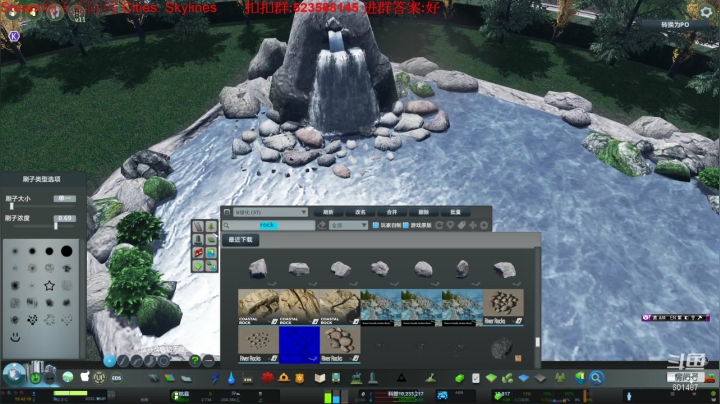Click the 批量 button
The height and width of the screenshot is (404, 720).
click(455, 212)
